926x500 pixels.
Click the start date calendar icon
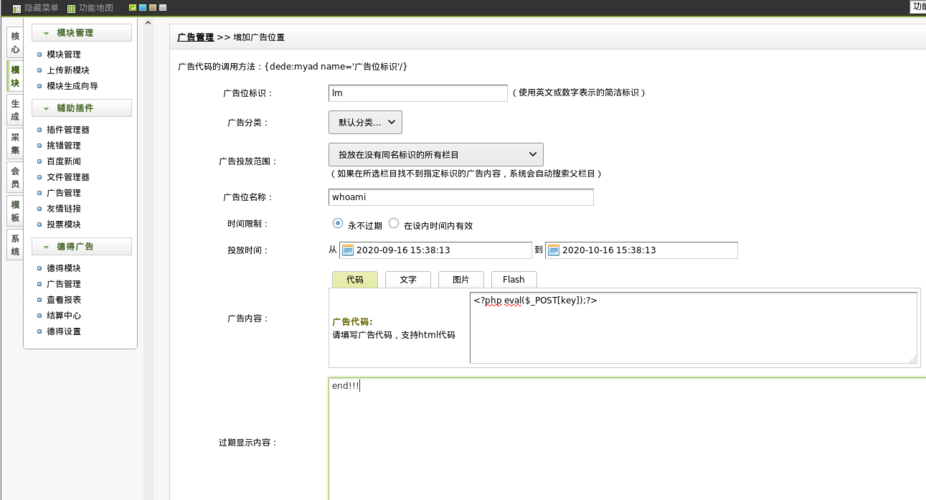(x=348, y=250)
